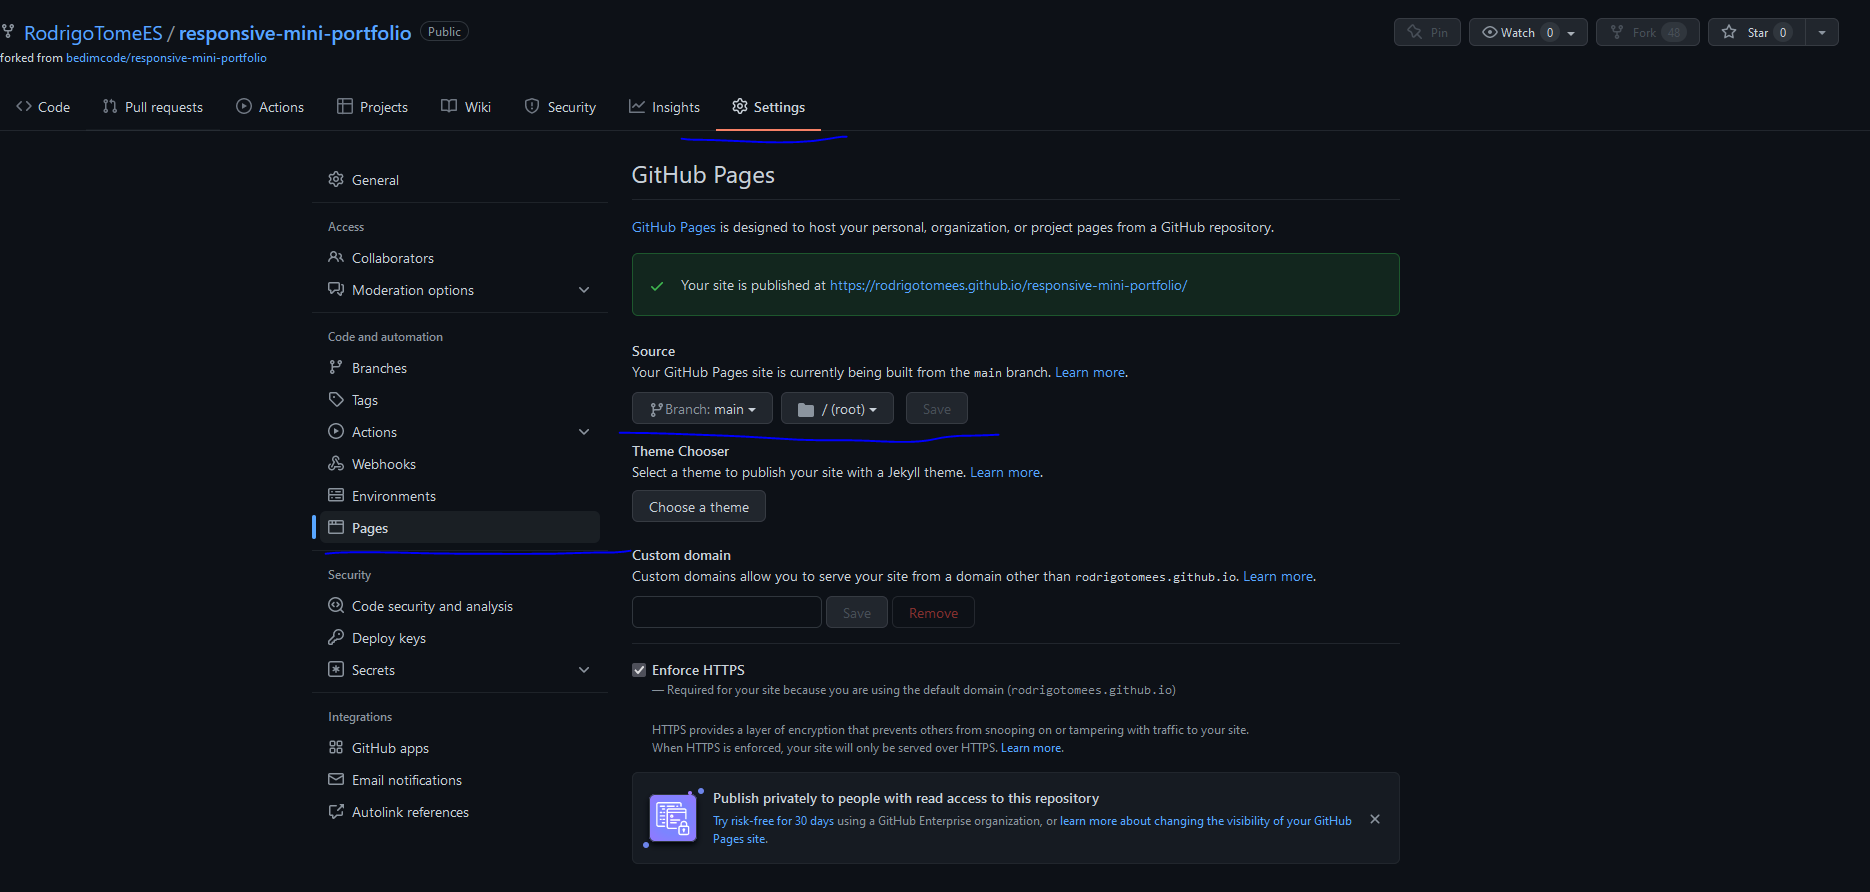Open the Projects tab
Image resolution: width=1870 pixels, height=892 pixels.
[372, 107]
